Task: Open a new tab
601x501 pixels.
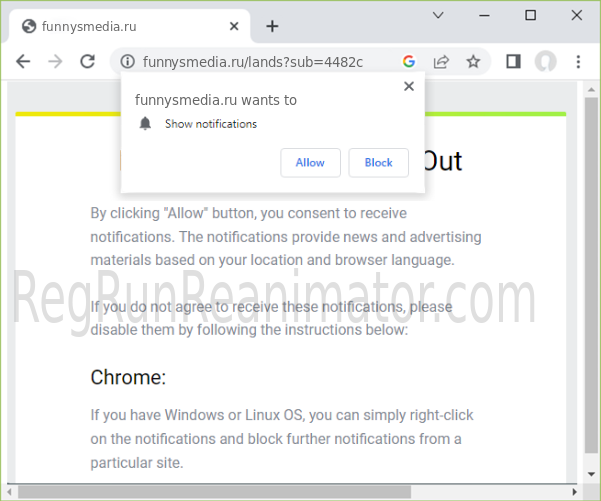Action: [272, 26]
